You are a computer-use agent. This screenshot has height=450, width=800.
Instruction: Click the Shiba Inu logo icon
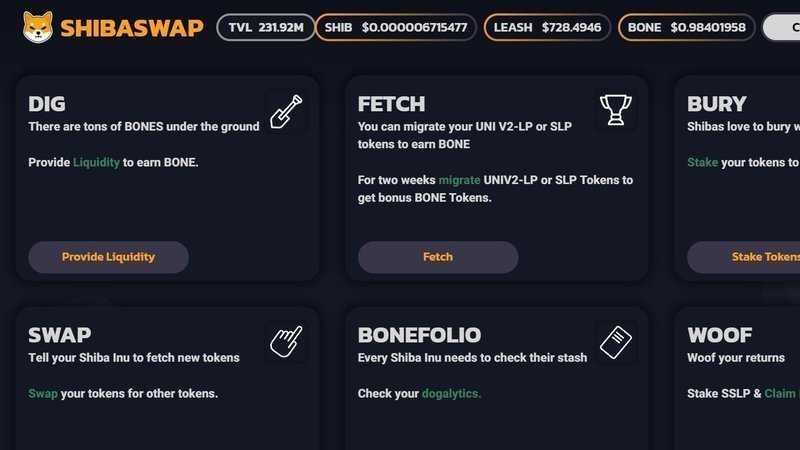tap(38, 27)
